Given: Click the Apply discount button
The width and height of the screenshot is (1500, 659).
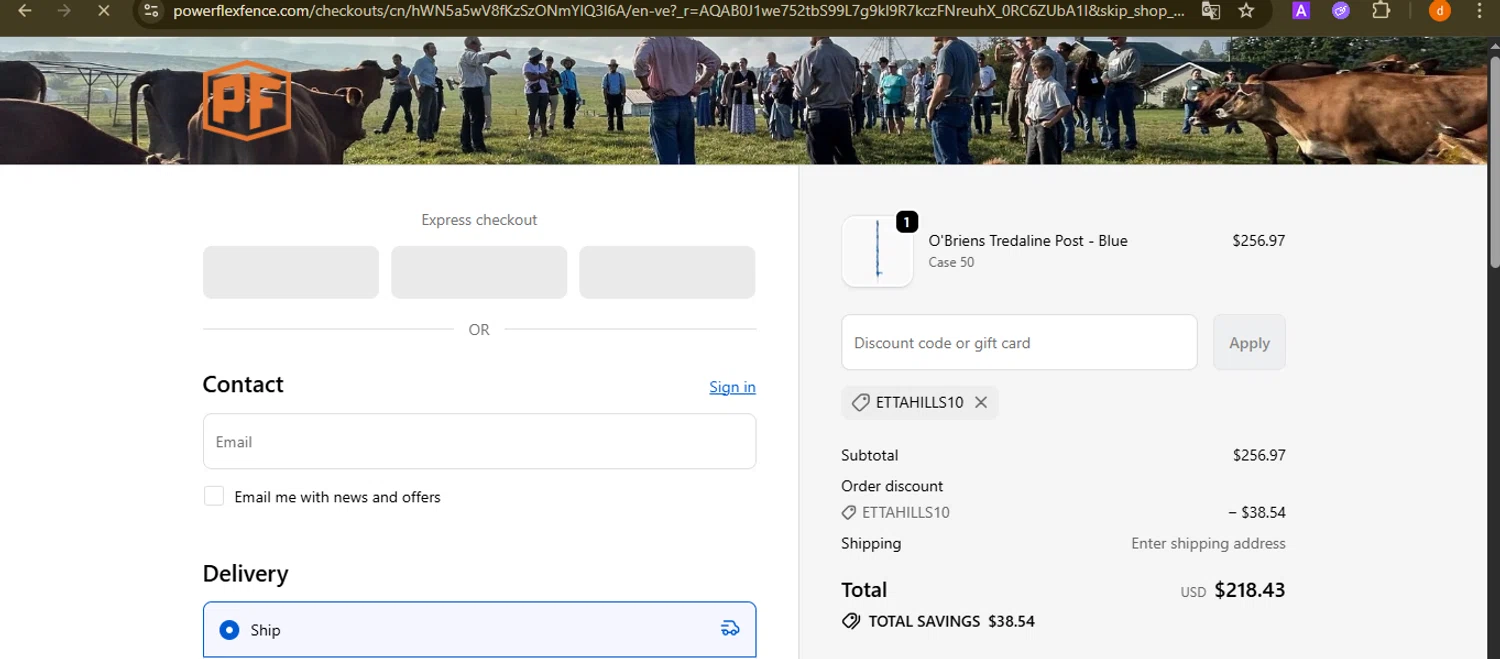Looking at the screenshot, I should [x=1249, y=342].
